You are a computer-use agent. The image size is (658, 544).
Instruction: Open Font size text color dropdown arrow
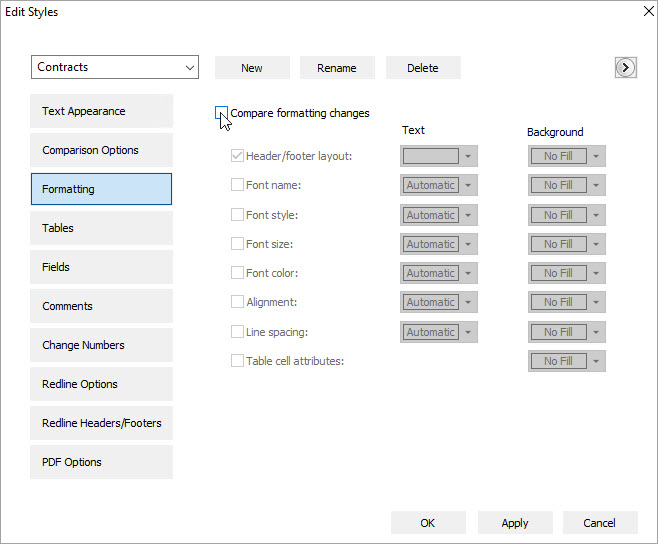[468, 244]
